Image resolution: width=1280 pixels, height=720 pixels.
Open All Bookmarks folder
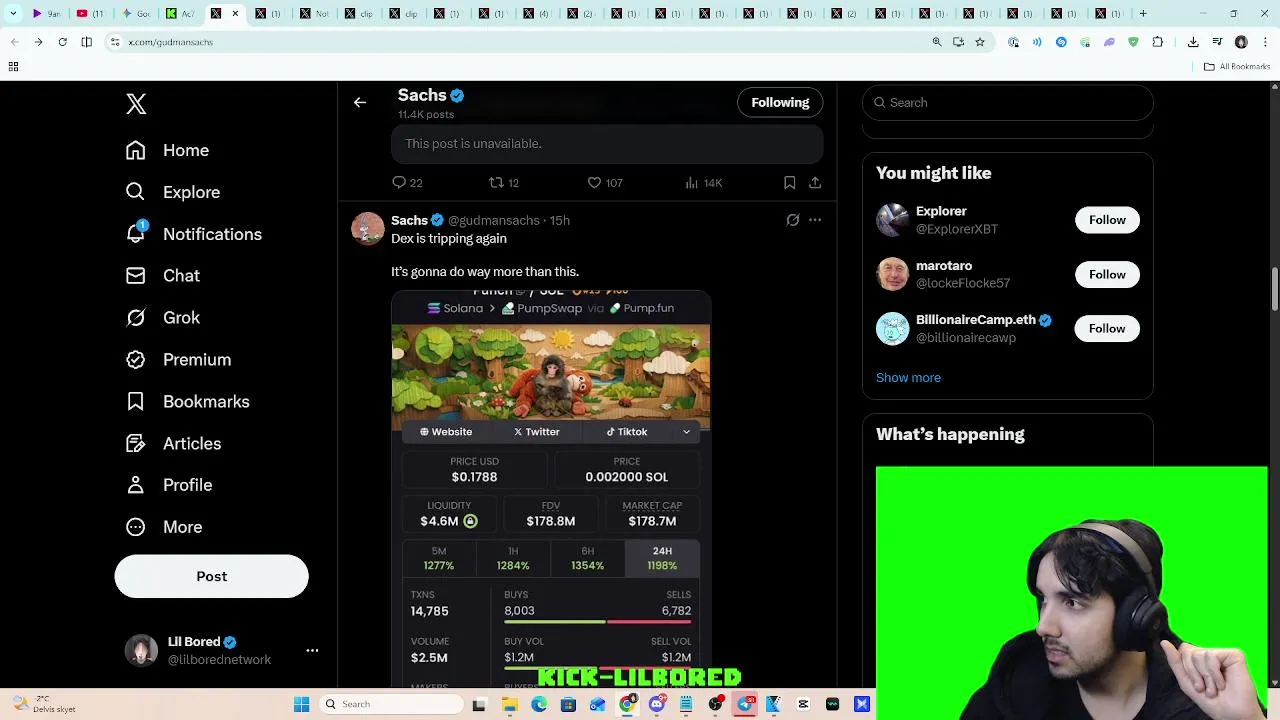pos(1237,67)
